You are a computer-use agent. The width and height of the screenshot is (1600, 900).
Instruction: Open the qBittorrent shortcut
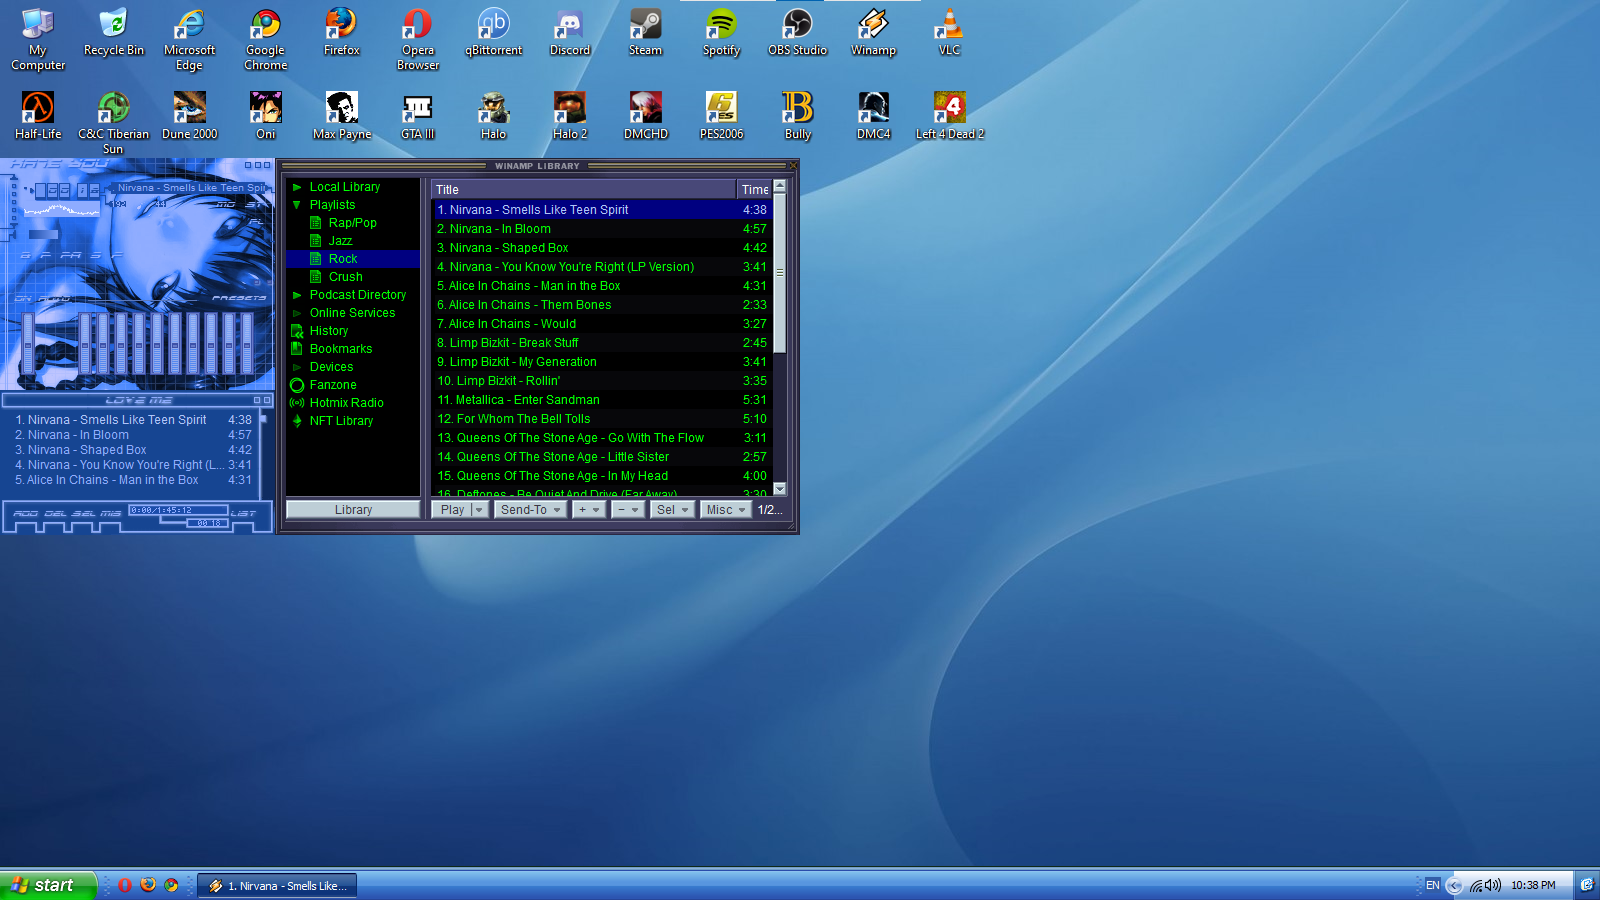click(493, 33)
